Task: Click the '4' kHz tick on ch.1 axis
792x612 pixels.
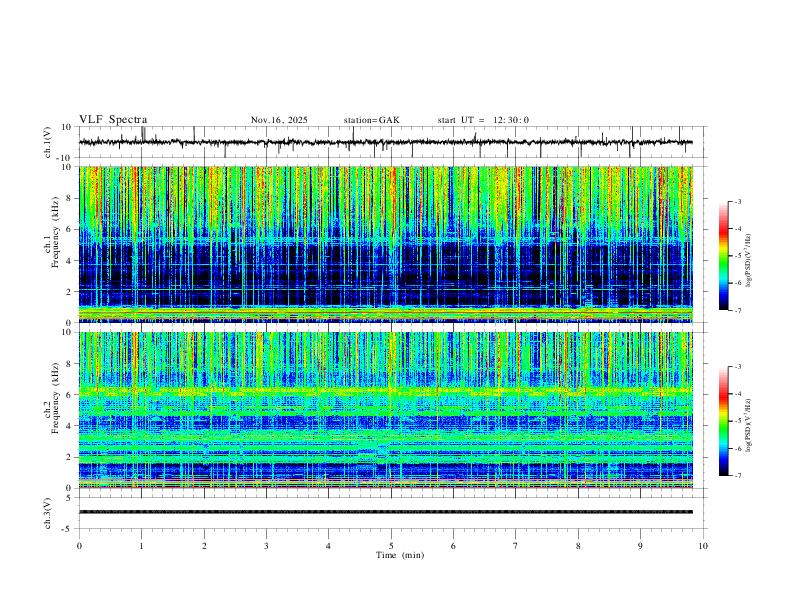Action: click(69, 261)
